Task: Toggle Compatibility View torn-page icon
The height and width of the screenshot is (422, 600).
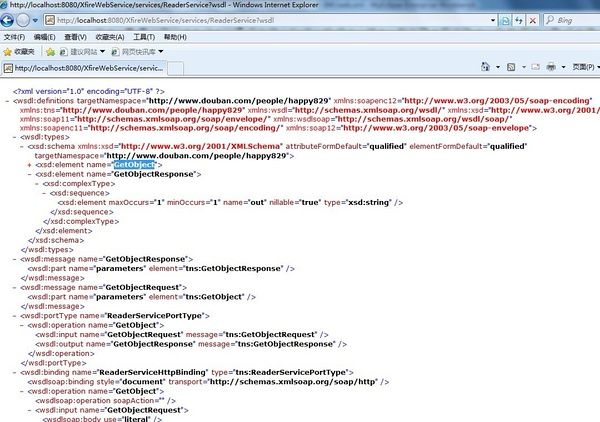Action: tap(505, 20)
